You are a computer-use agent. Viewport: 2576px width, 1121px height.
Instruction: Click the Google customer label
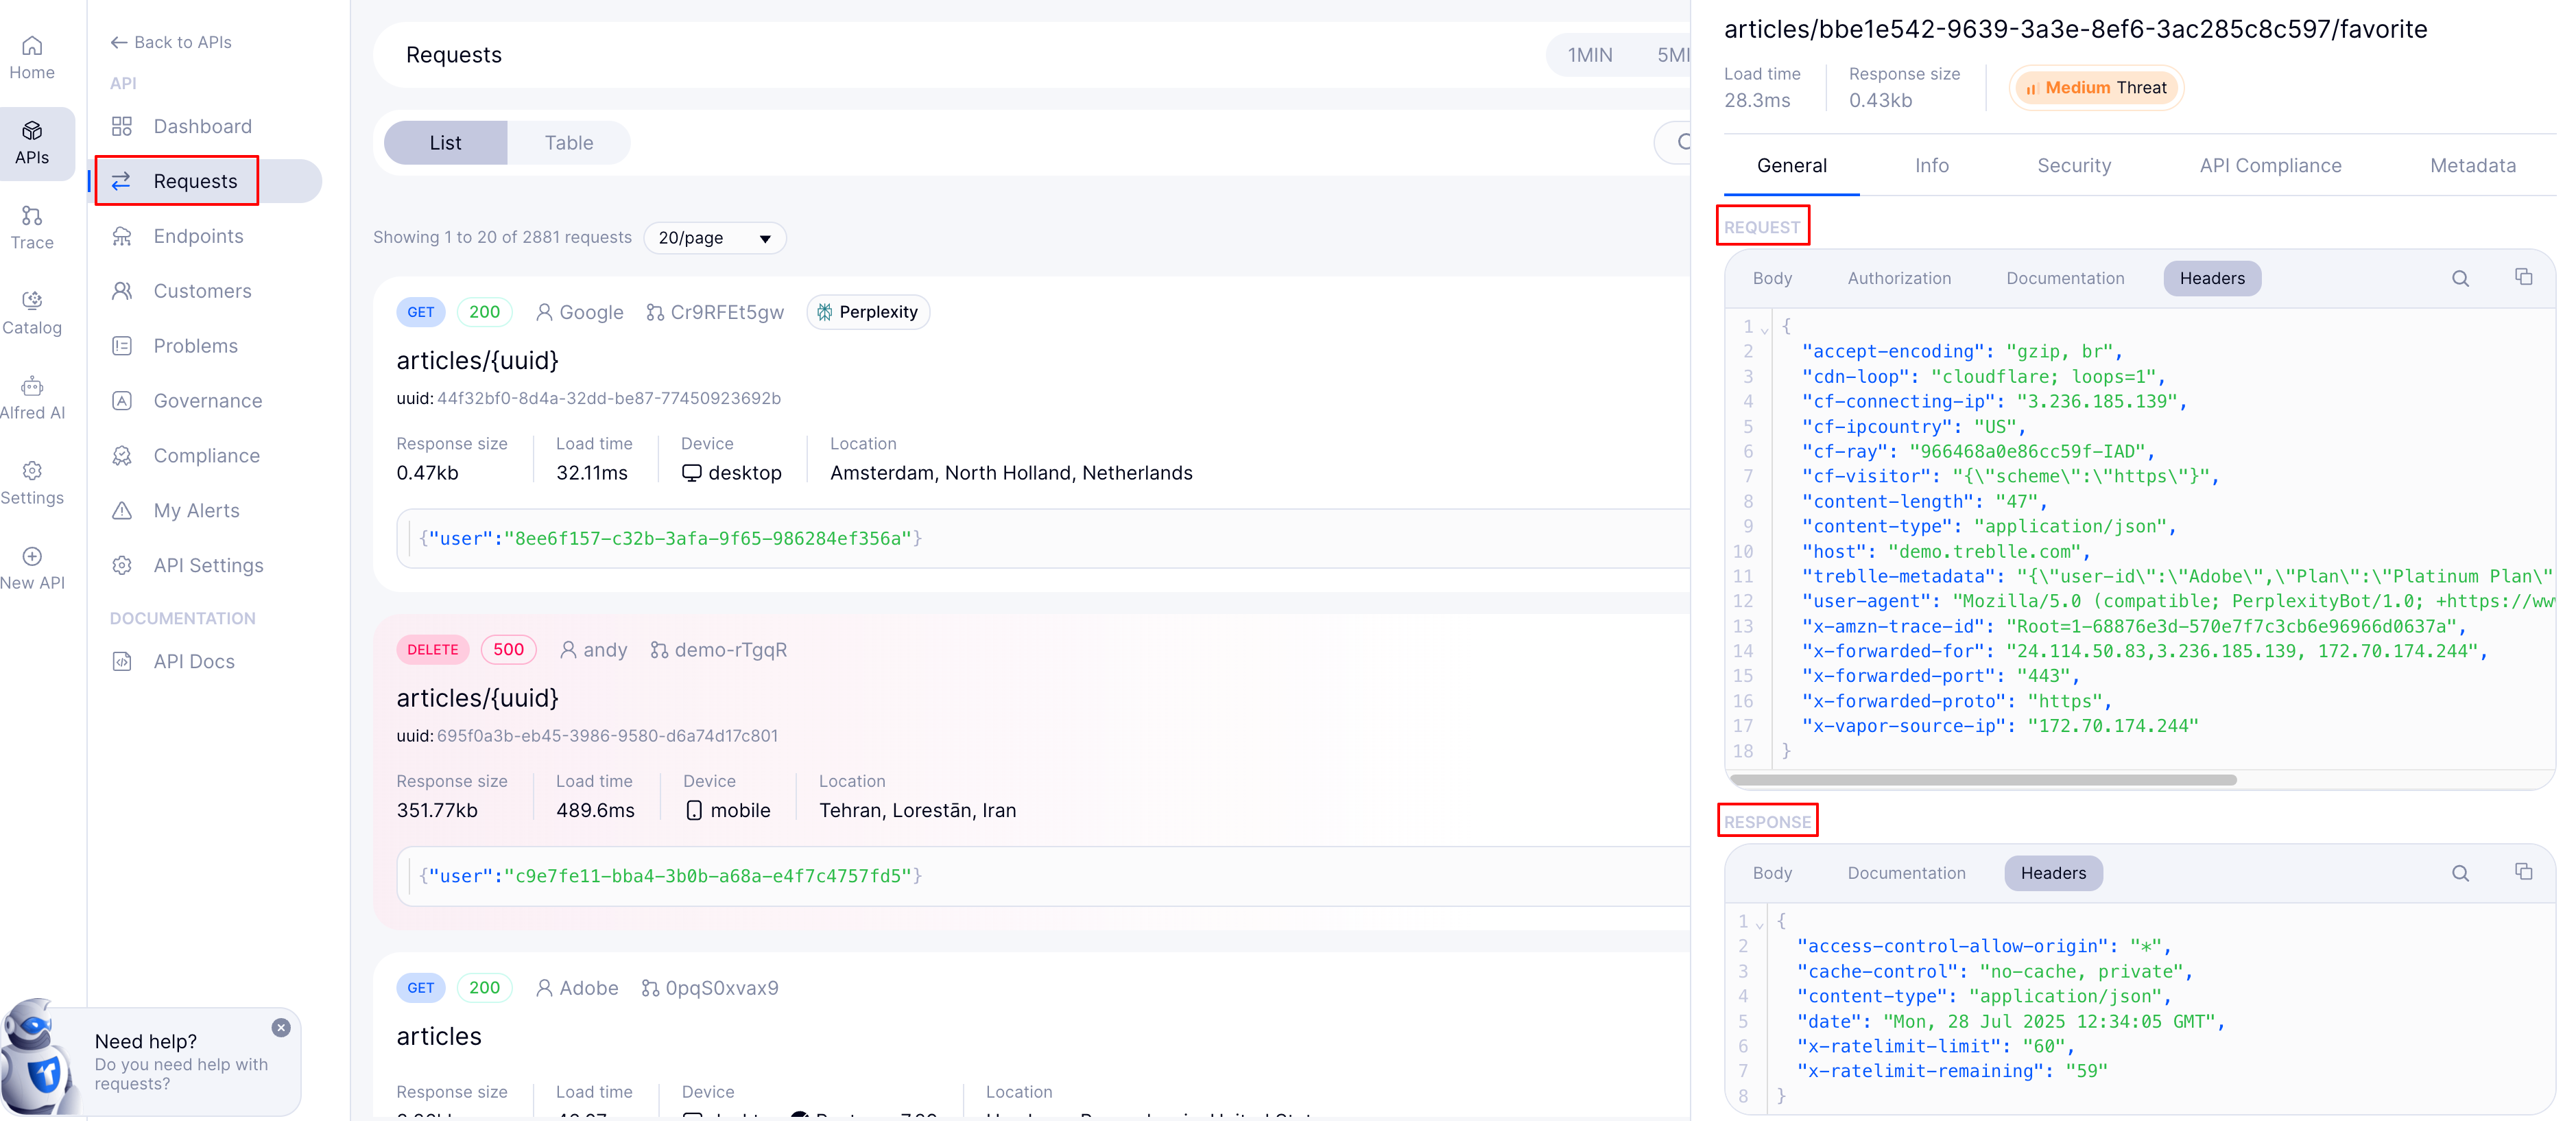580,312
